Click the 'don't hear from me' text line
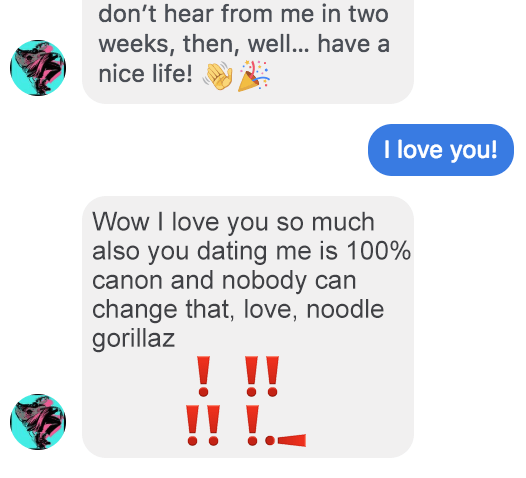The image size is (526, 478). pyautogui.click(x=244, y=14)
